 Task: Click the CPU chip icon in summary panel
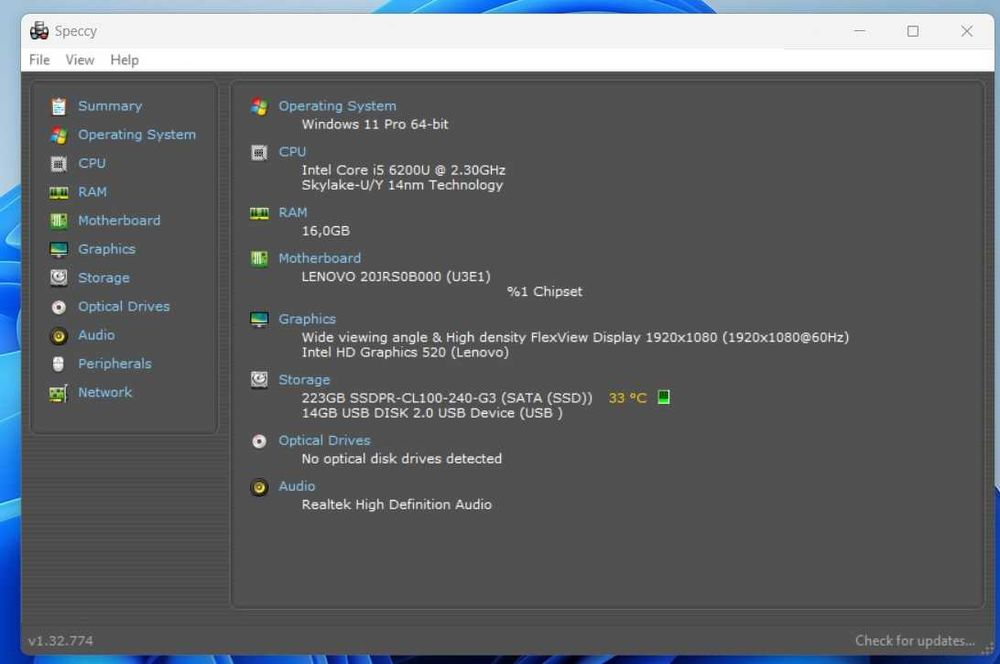pos(259,152)
